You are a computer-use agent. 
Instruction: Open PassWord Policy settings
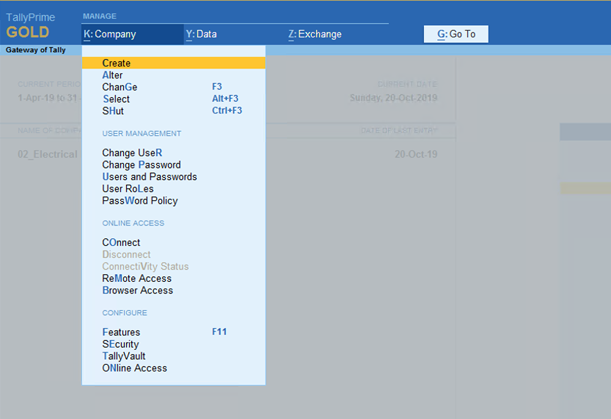point(139,201)
